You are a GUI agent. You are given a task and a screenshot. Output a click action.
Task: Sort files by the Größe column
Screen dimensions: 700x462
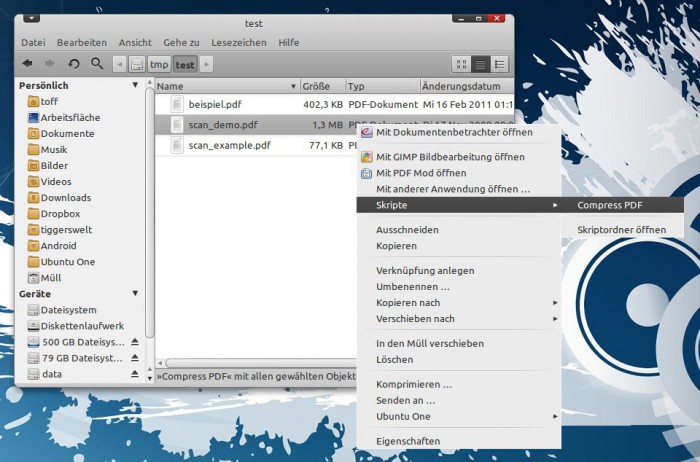click(316, 87)
